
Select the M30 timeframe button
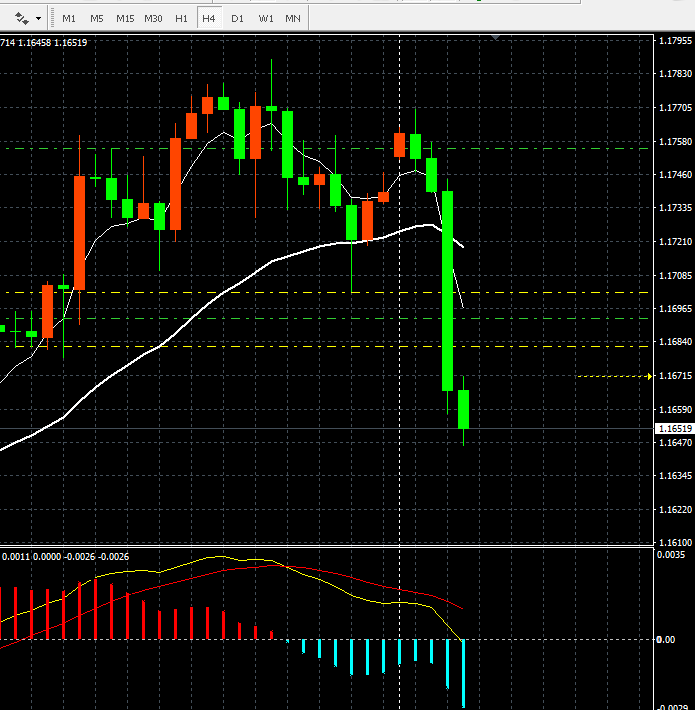(153, 19)
